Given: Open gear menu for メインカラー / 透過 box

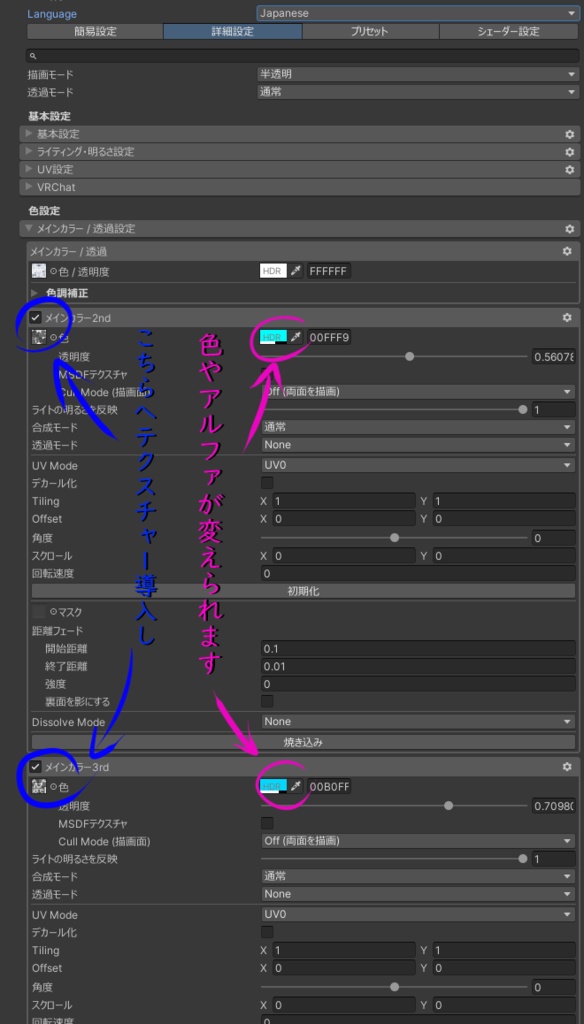Looking at the screenshot, I should (567, 251).
